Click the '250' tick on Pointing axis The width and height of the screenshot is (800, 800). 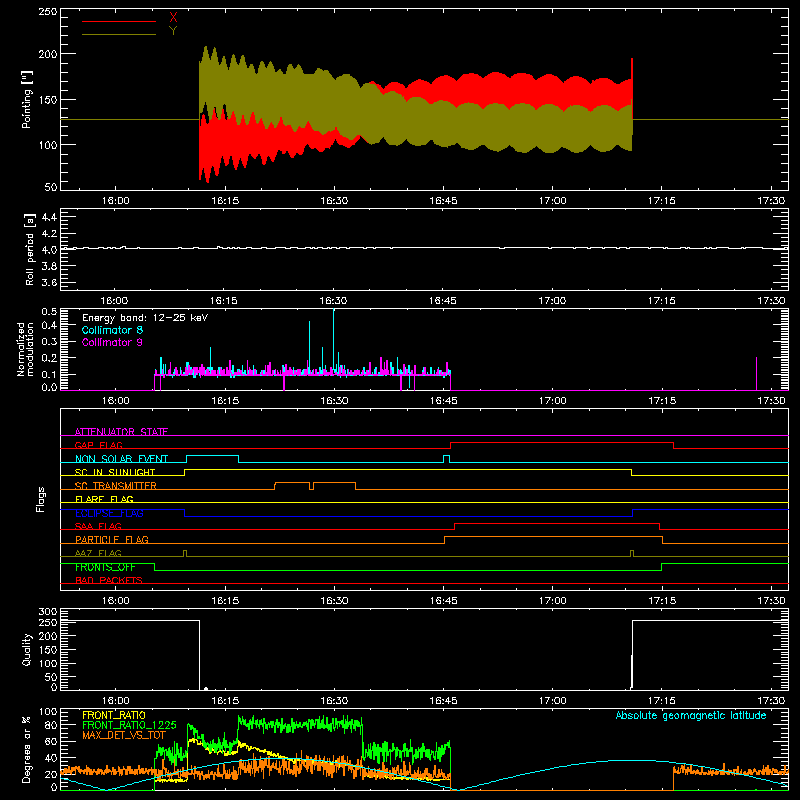tap(48, 11)
